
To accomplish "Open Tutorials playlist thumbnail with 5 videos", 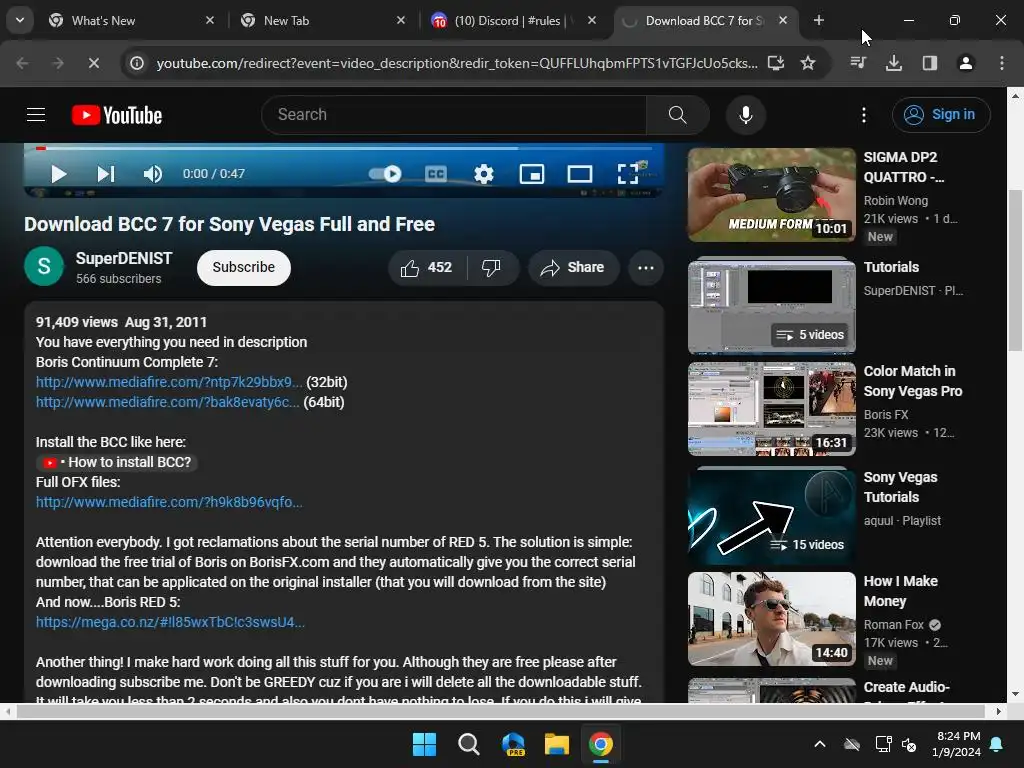I will [771, 305].
